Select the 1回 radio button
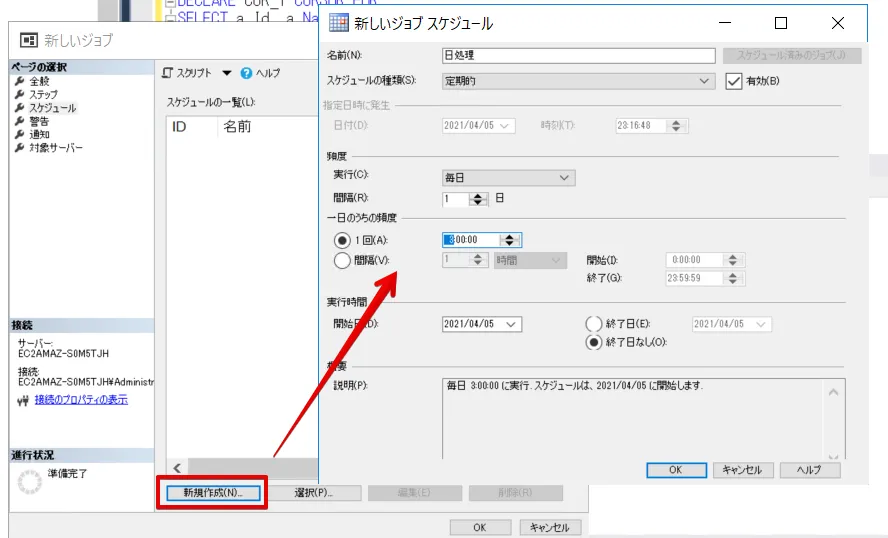The width and height of the screenshot is (888, 538). [x=343, y=240]
